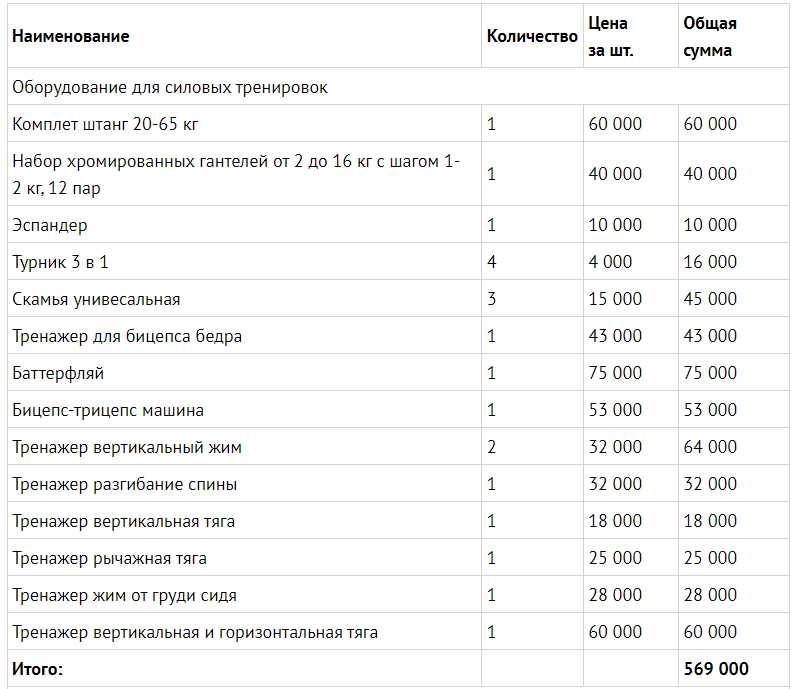Click the 'Баттерфляй' item name

point(58,373)
